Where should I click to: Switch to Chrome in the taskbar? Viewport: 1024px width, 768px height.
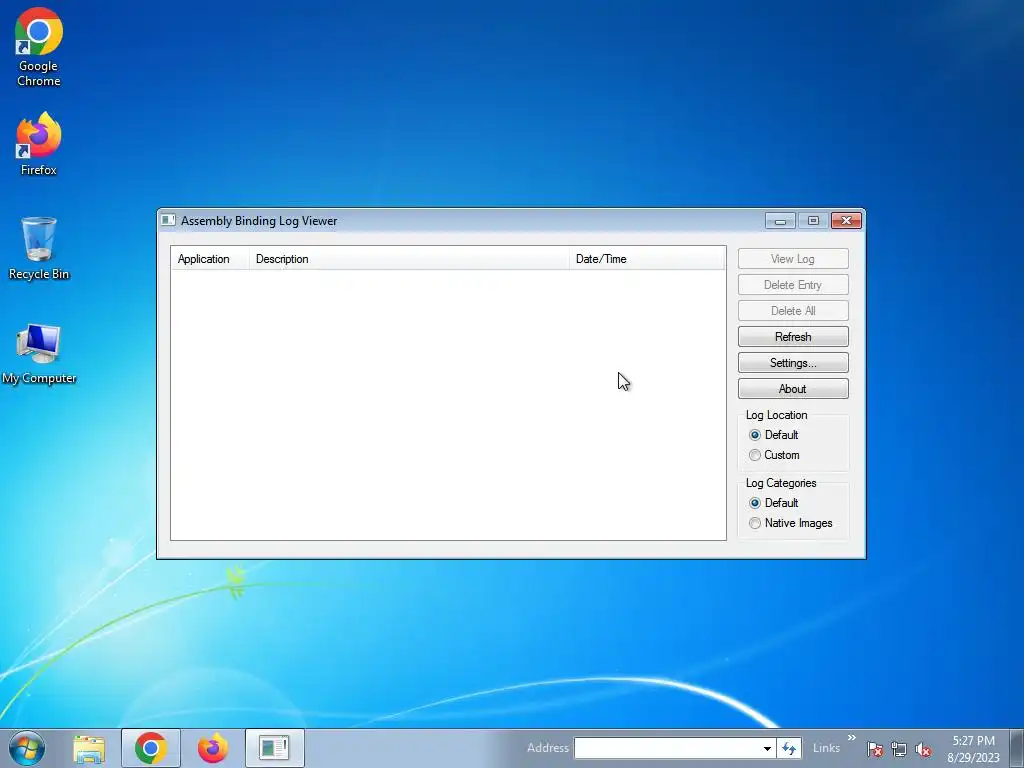151,748
